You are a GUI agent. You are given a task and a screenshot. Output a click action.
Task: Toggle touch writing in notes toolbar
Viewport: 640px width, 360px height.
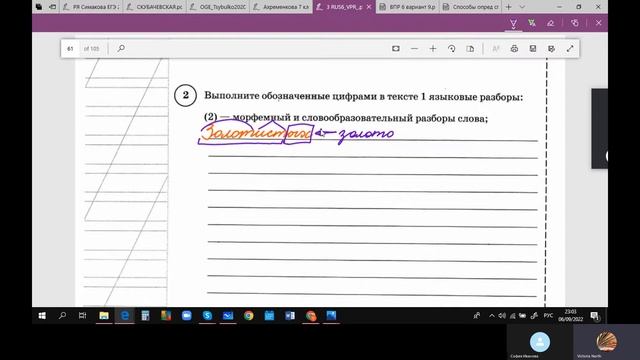tap(574, 23)
